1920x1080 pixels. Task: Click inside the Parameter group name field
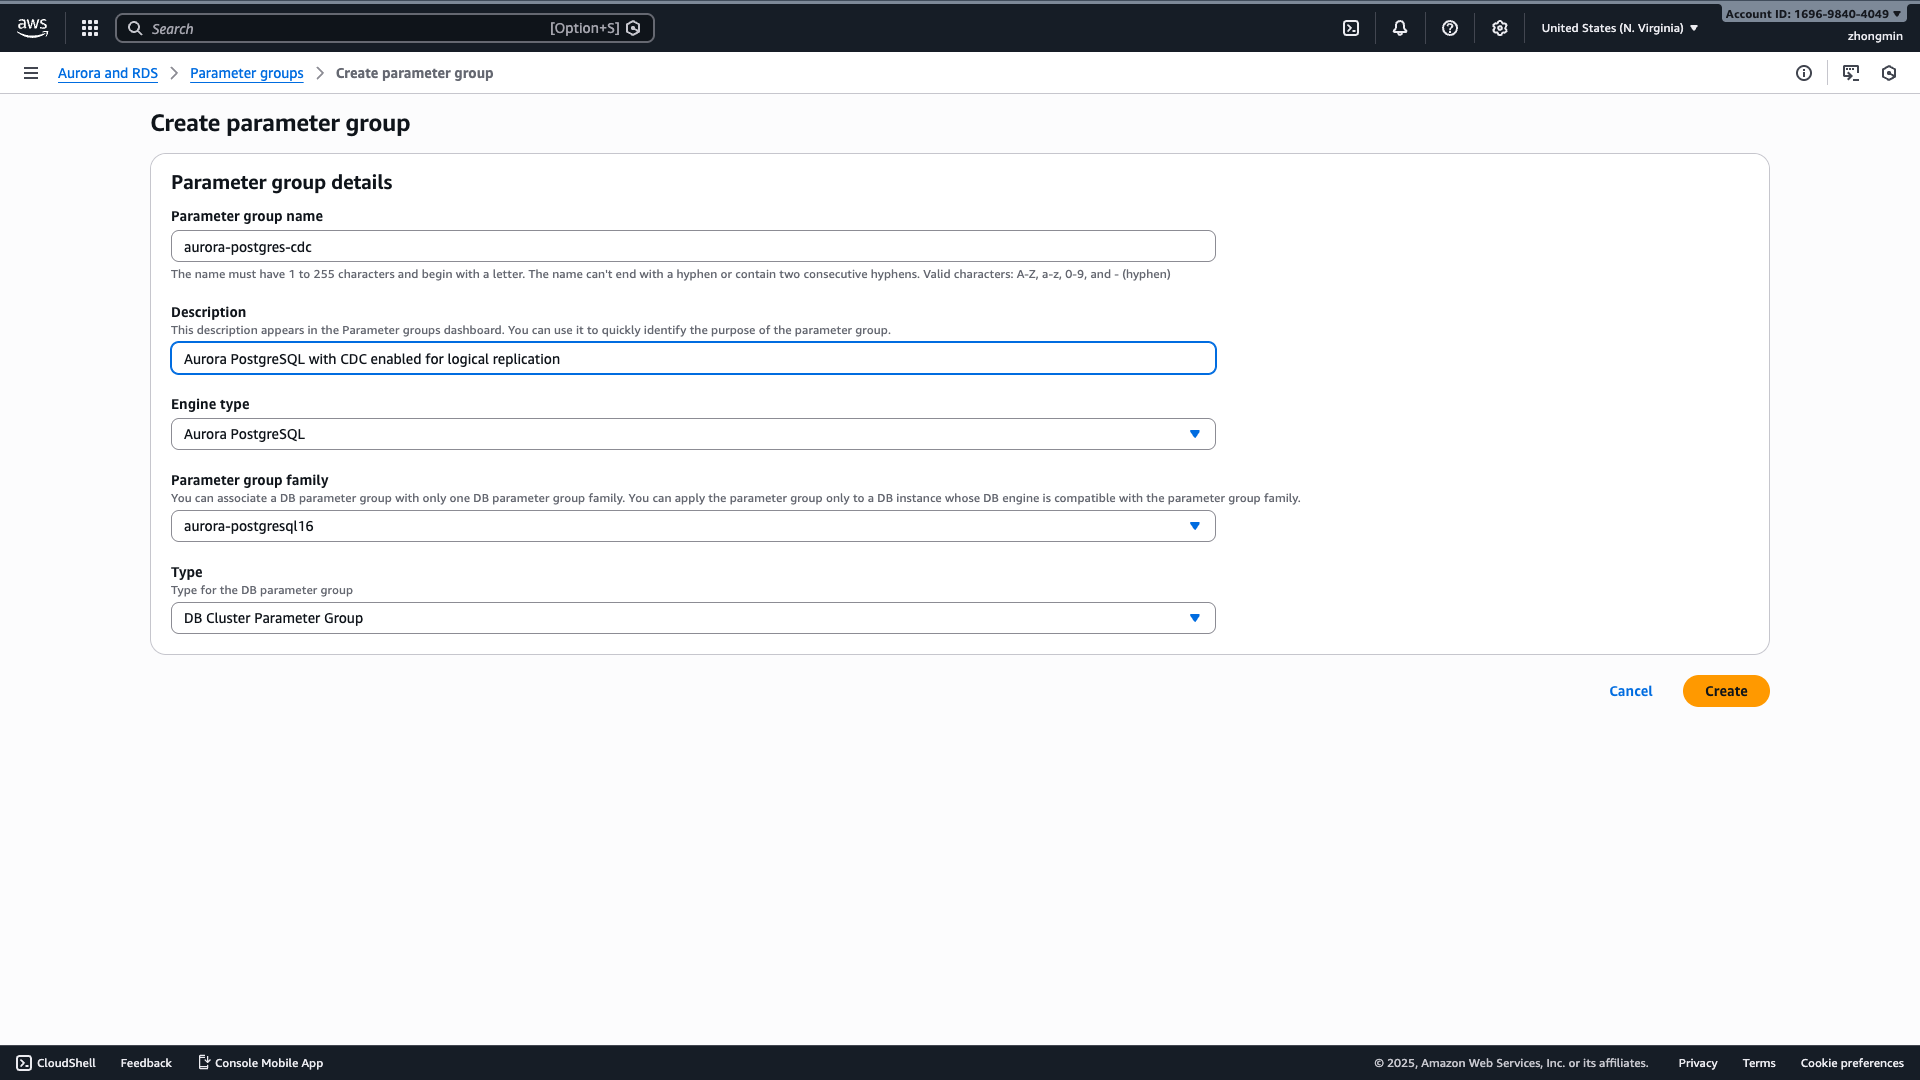693,246
